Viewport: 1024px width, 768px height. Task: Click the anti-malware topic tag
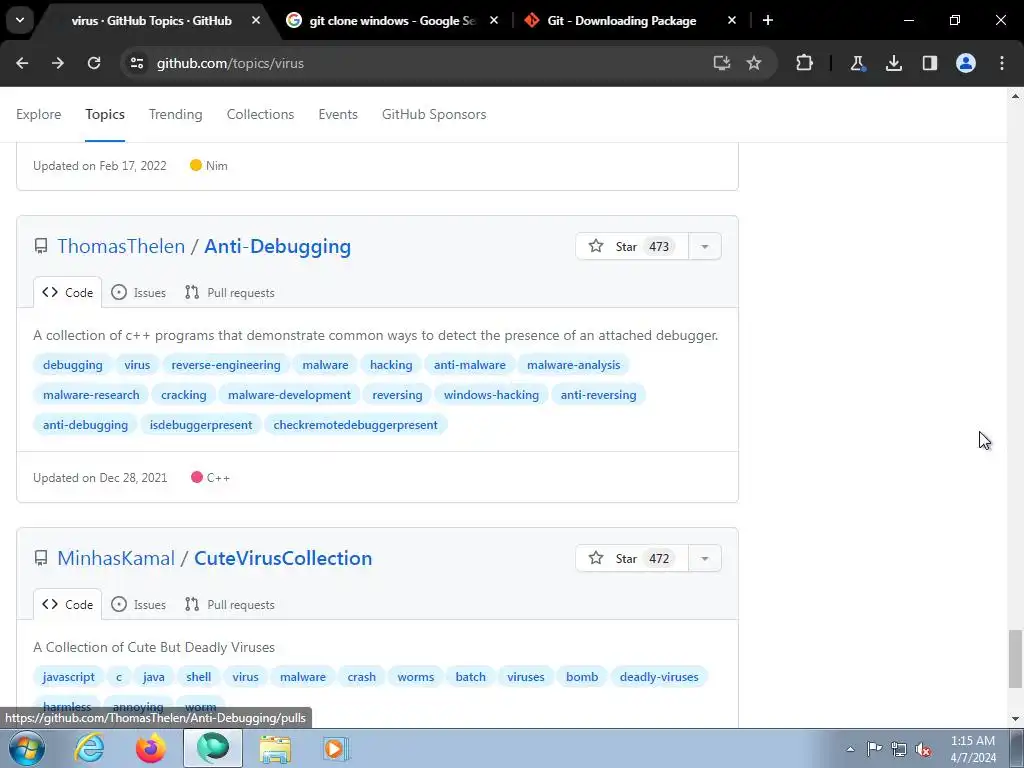(470, 365)
